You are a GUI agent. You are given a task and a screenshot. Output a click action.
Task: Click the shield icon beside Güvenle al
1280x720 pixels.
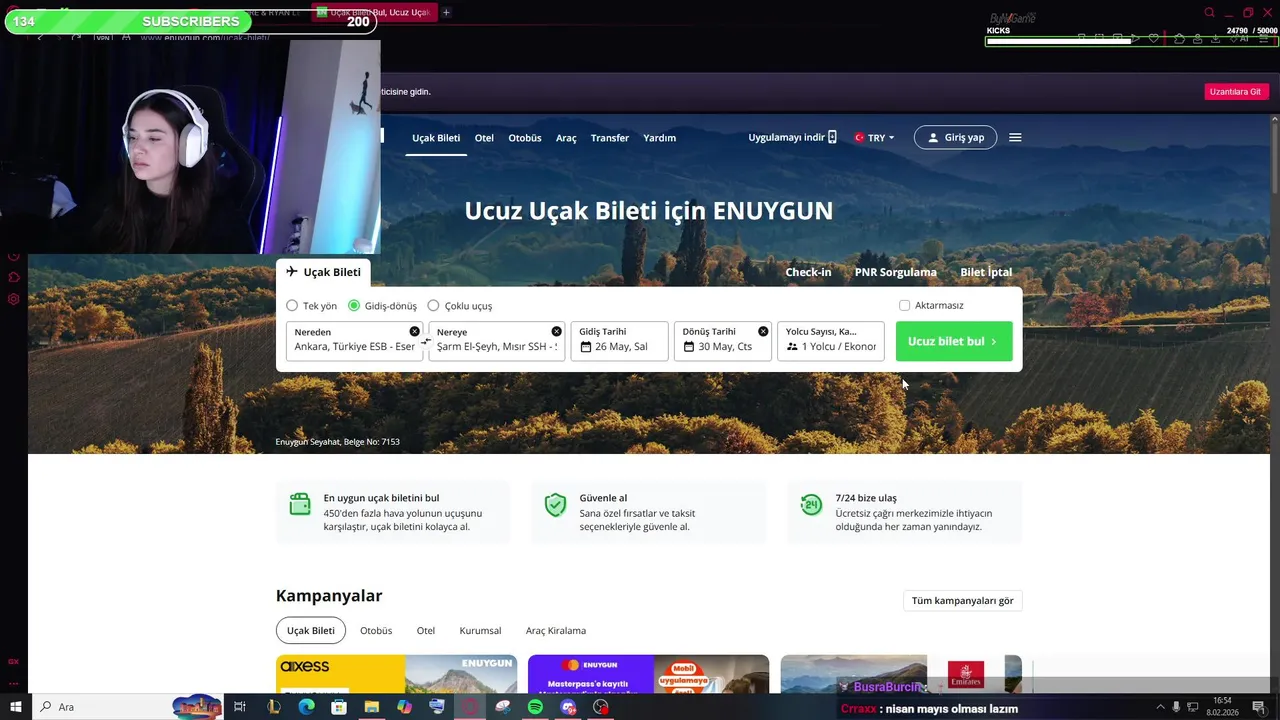555,504
